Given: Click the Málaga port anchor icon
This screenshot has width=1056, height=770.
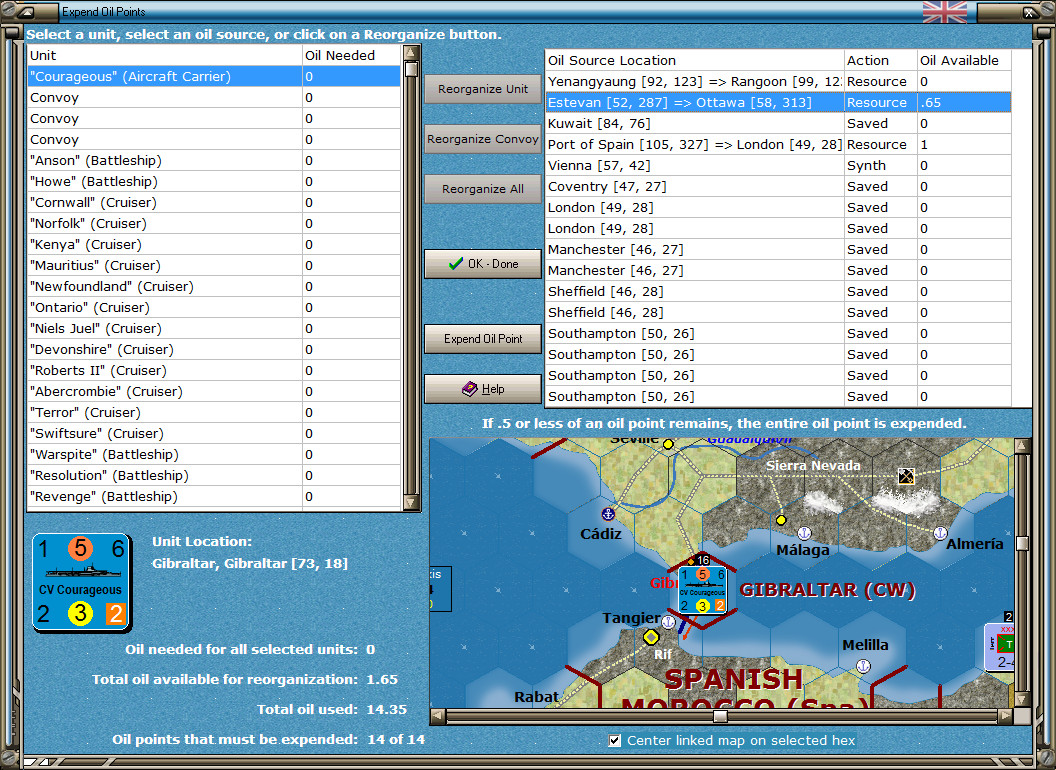Looking at the screenshot, I should tap(802, 533).
